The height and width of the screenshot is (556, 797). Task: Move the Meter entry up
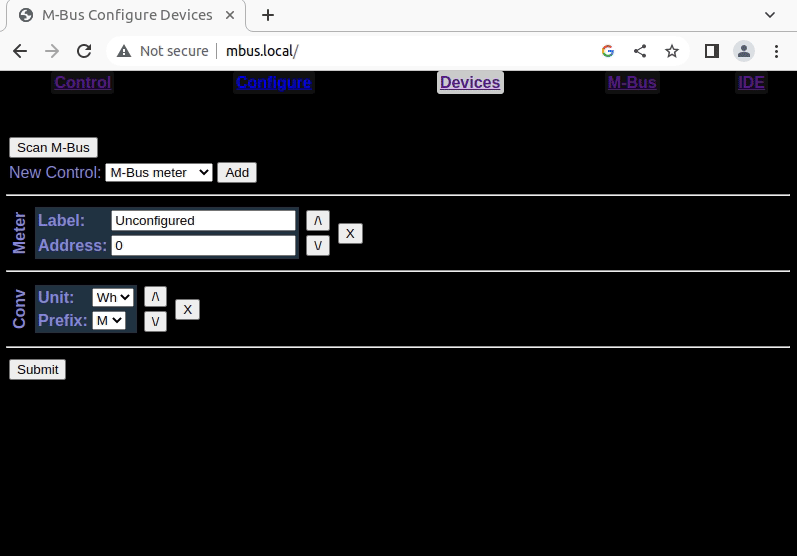click(x=318, y=221)
